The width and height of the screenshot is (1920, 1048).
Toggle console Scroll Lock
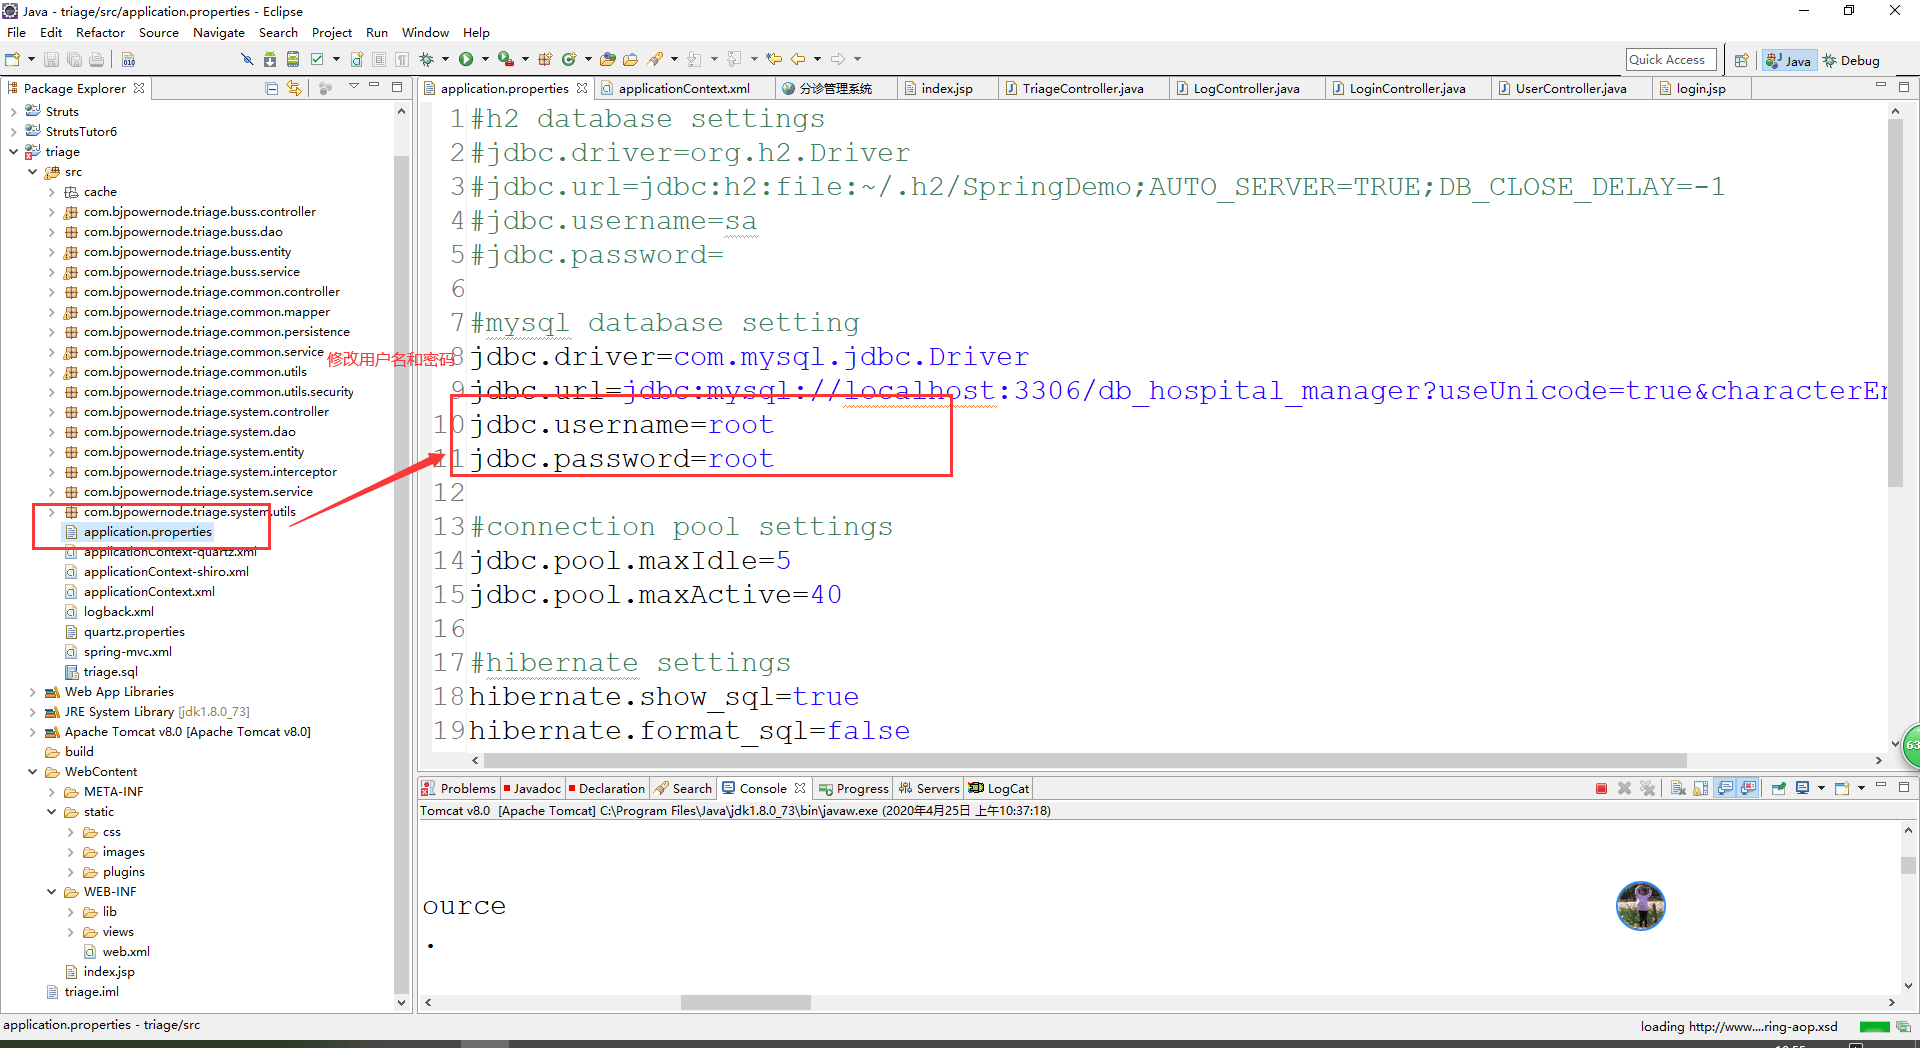[x=1701, y=788]
